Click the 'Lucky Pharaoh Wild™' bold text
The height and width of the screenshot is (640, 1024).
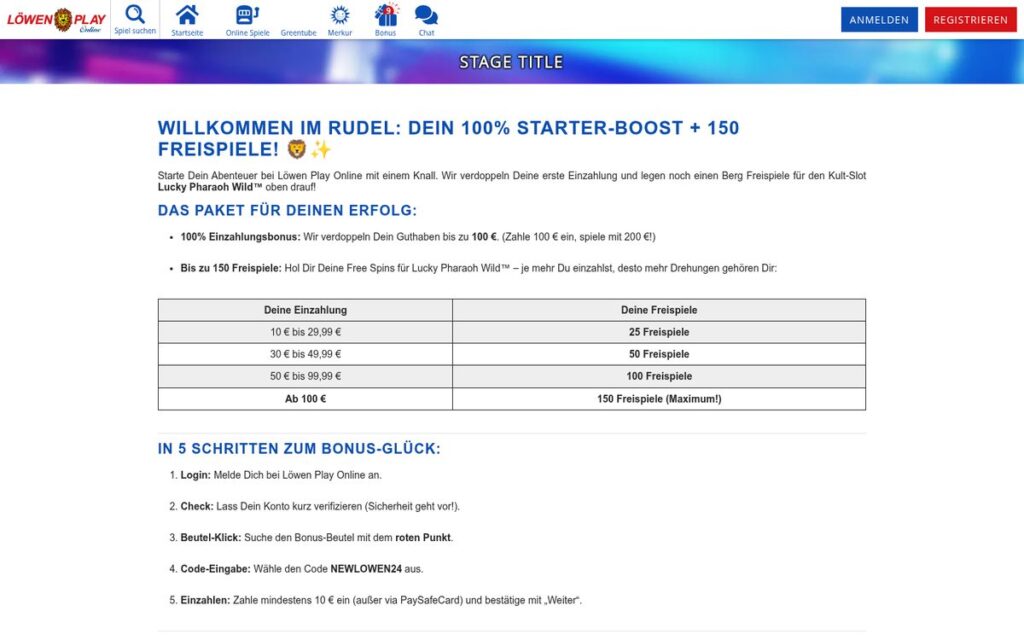(210, 187)
